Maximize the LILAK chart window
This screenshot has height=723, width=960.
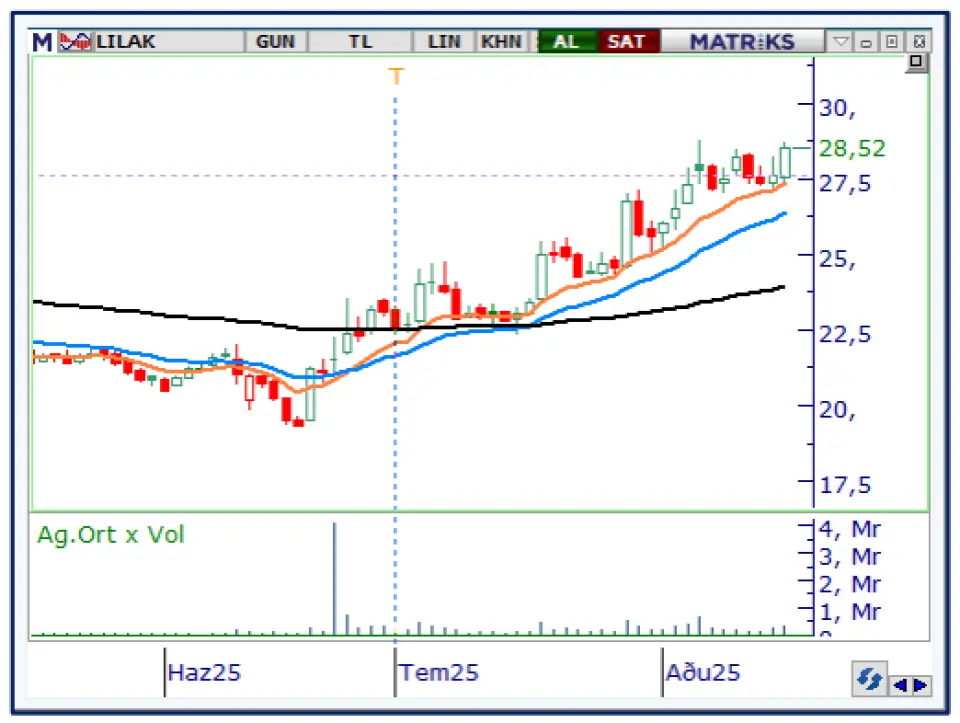tap(892, 42)
